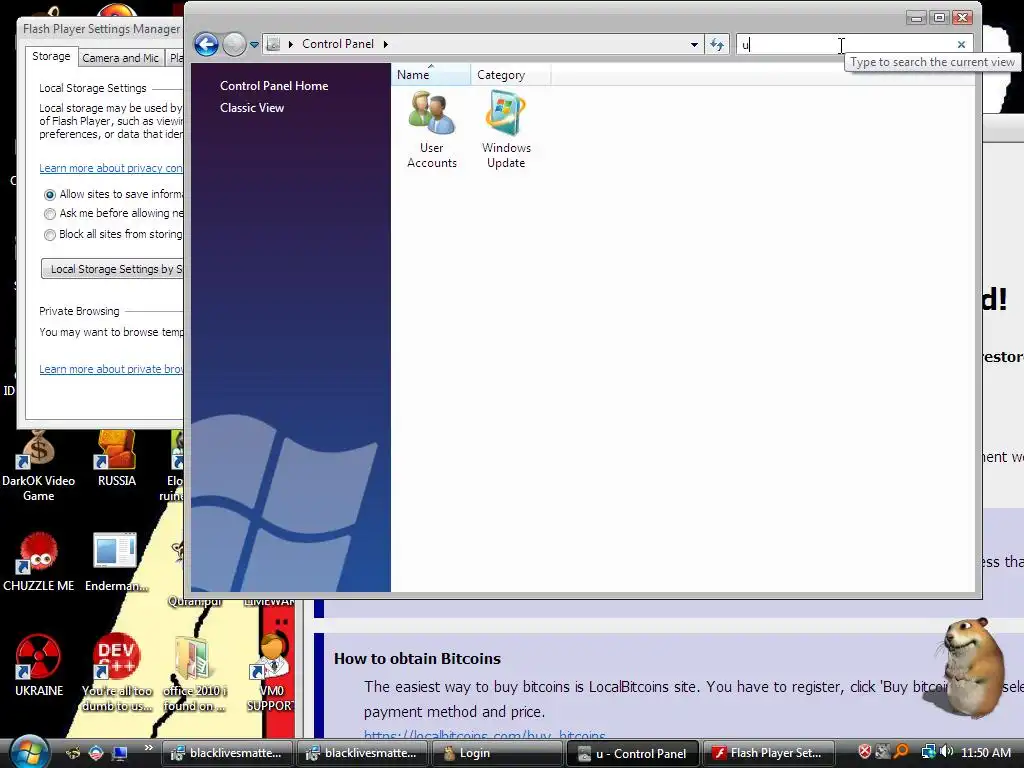Select Allow sites to save information radio

click(x=50, y=195)
